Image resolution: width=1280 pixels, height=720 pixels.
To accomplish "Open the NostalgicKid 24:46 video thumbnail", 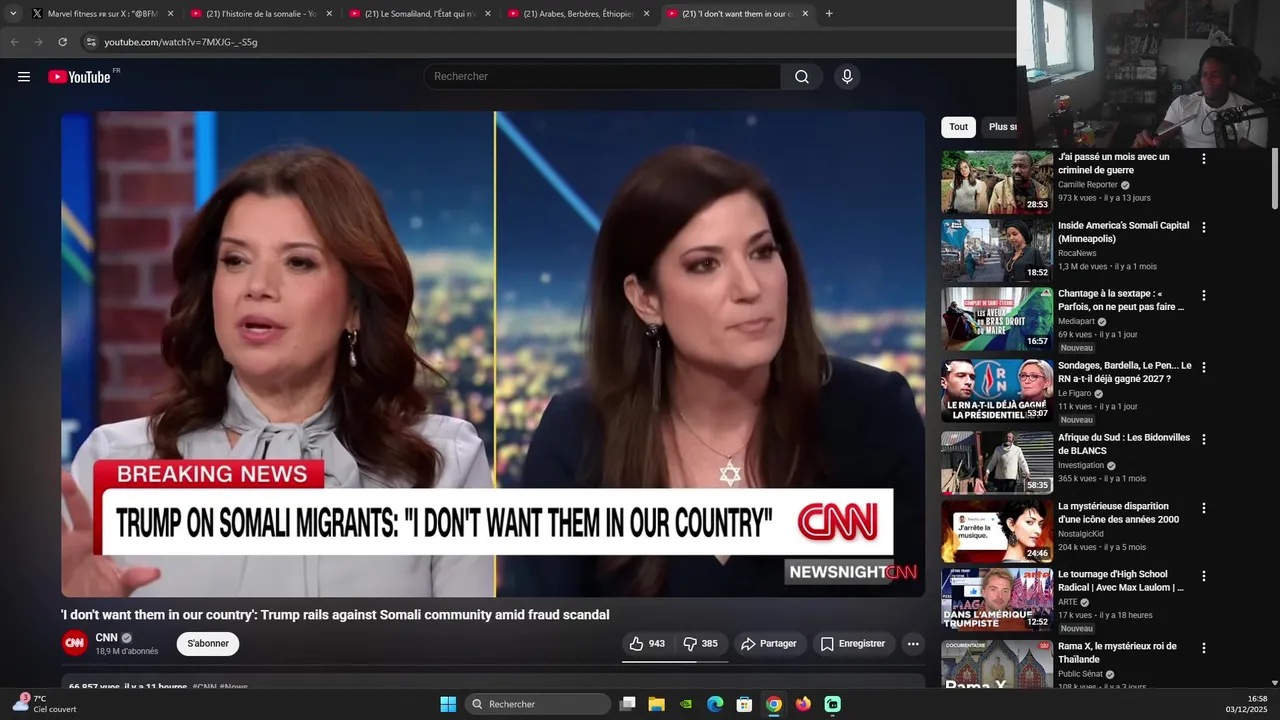I will coord(997,531).
